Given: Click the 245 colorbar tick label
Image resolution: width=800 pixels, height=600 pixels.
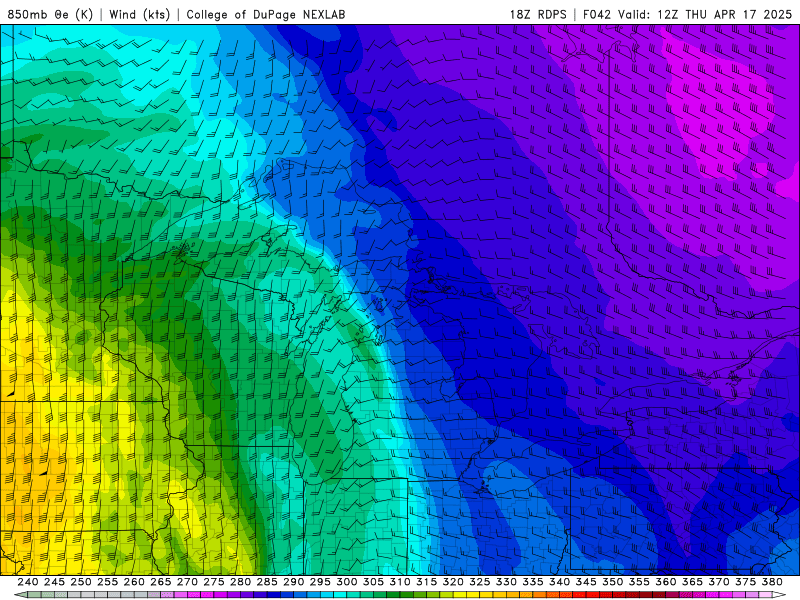Looking at the screenshot, I should (54, 582).
